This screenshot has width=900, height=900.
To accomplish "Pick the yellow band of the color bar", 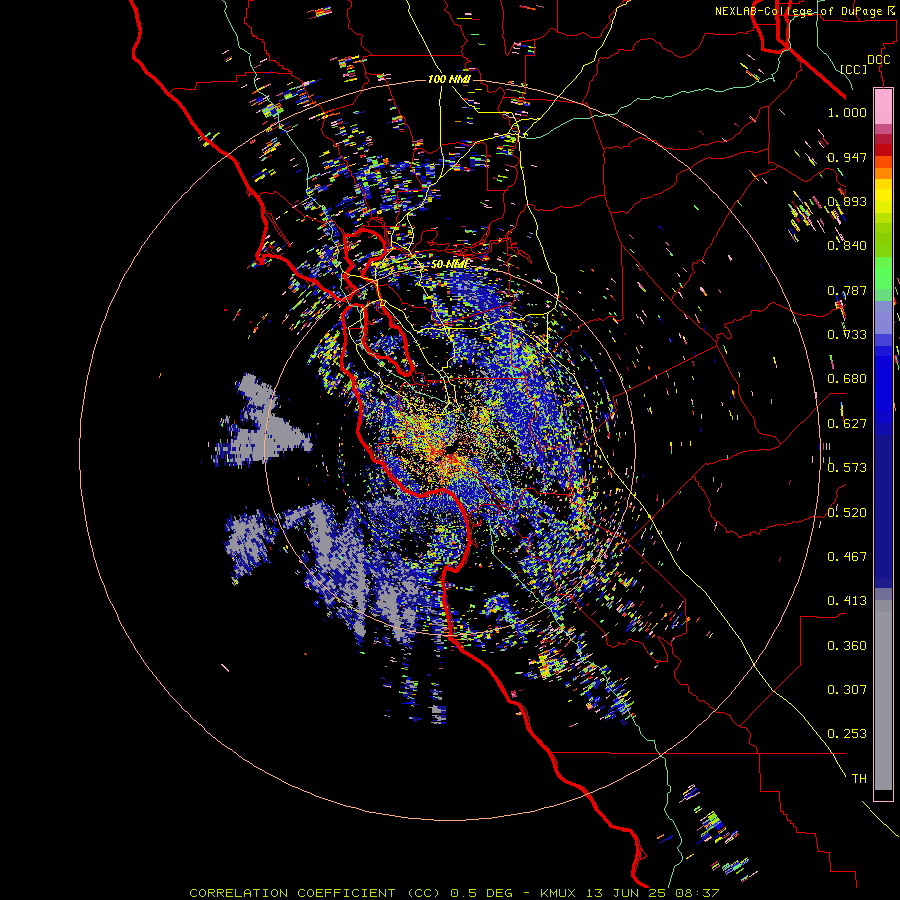I will click(883, 197).
